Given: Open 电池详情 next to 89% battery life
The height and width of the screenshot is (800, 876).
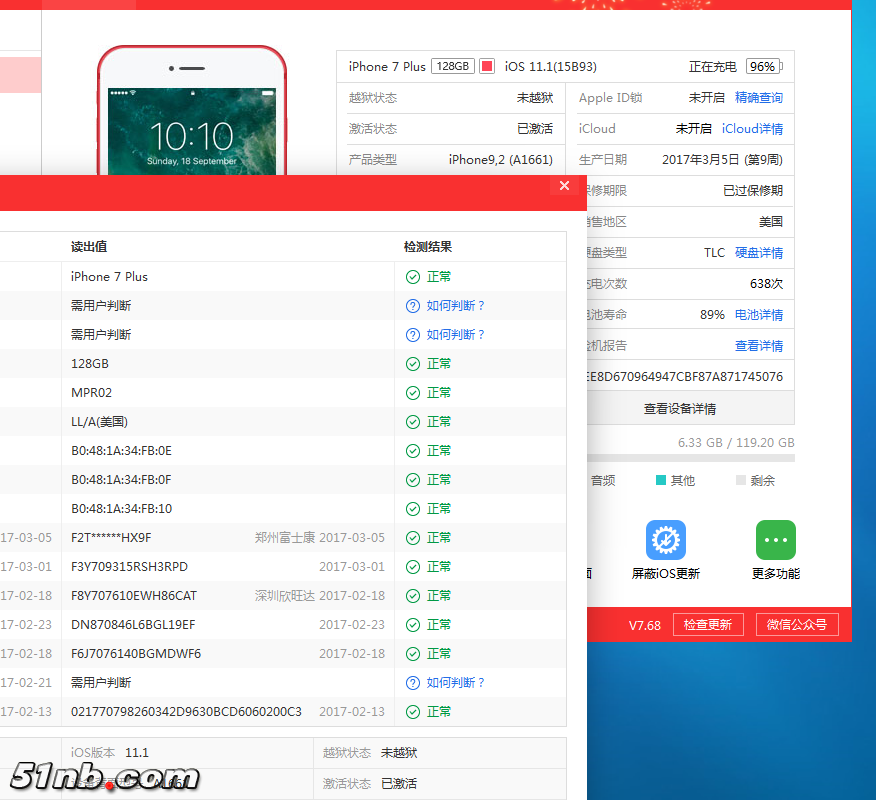Looking at the screenshot, I should pos(758,315).
